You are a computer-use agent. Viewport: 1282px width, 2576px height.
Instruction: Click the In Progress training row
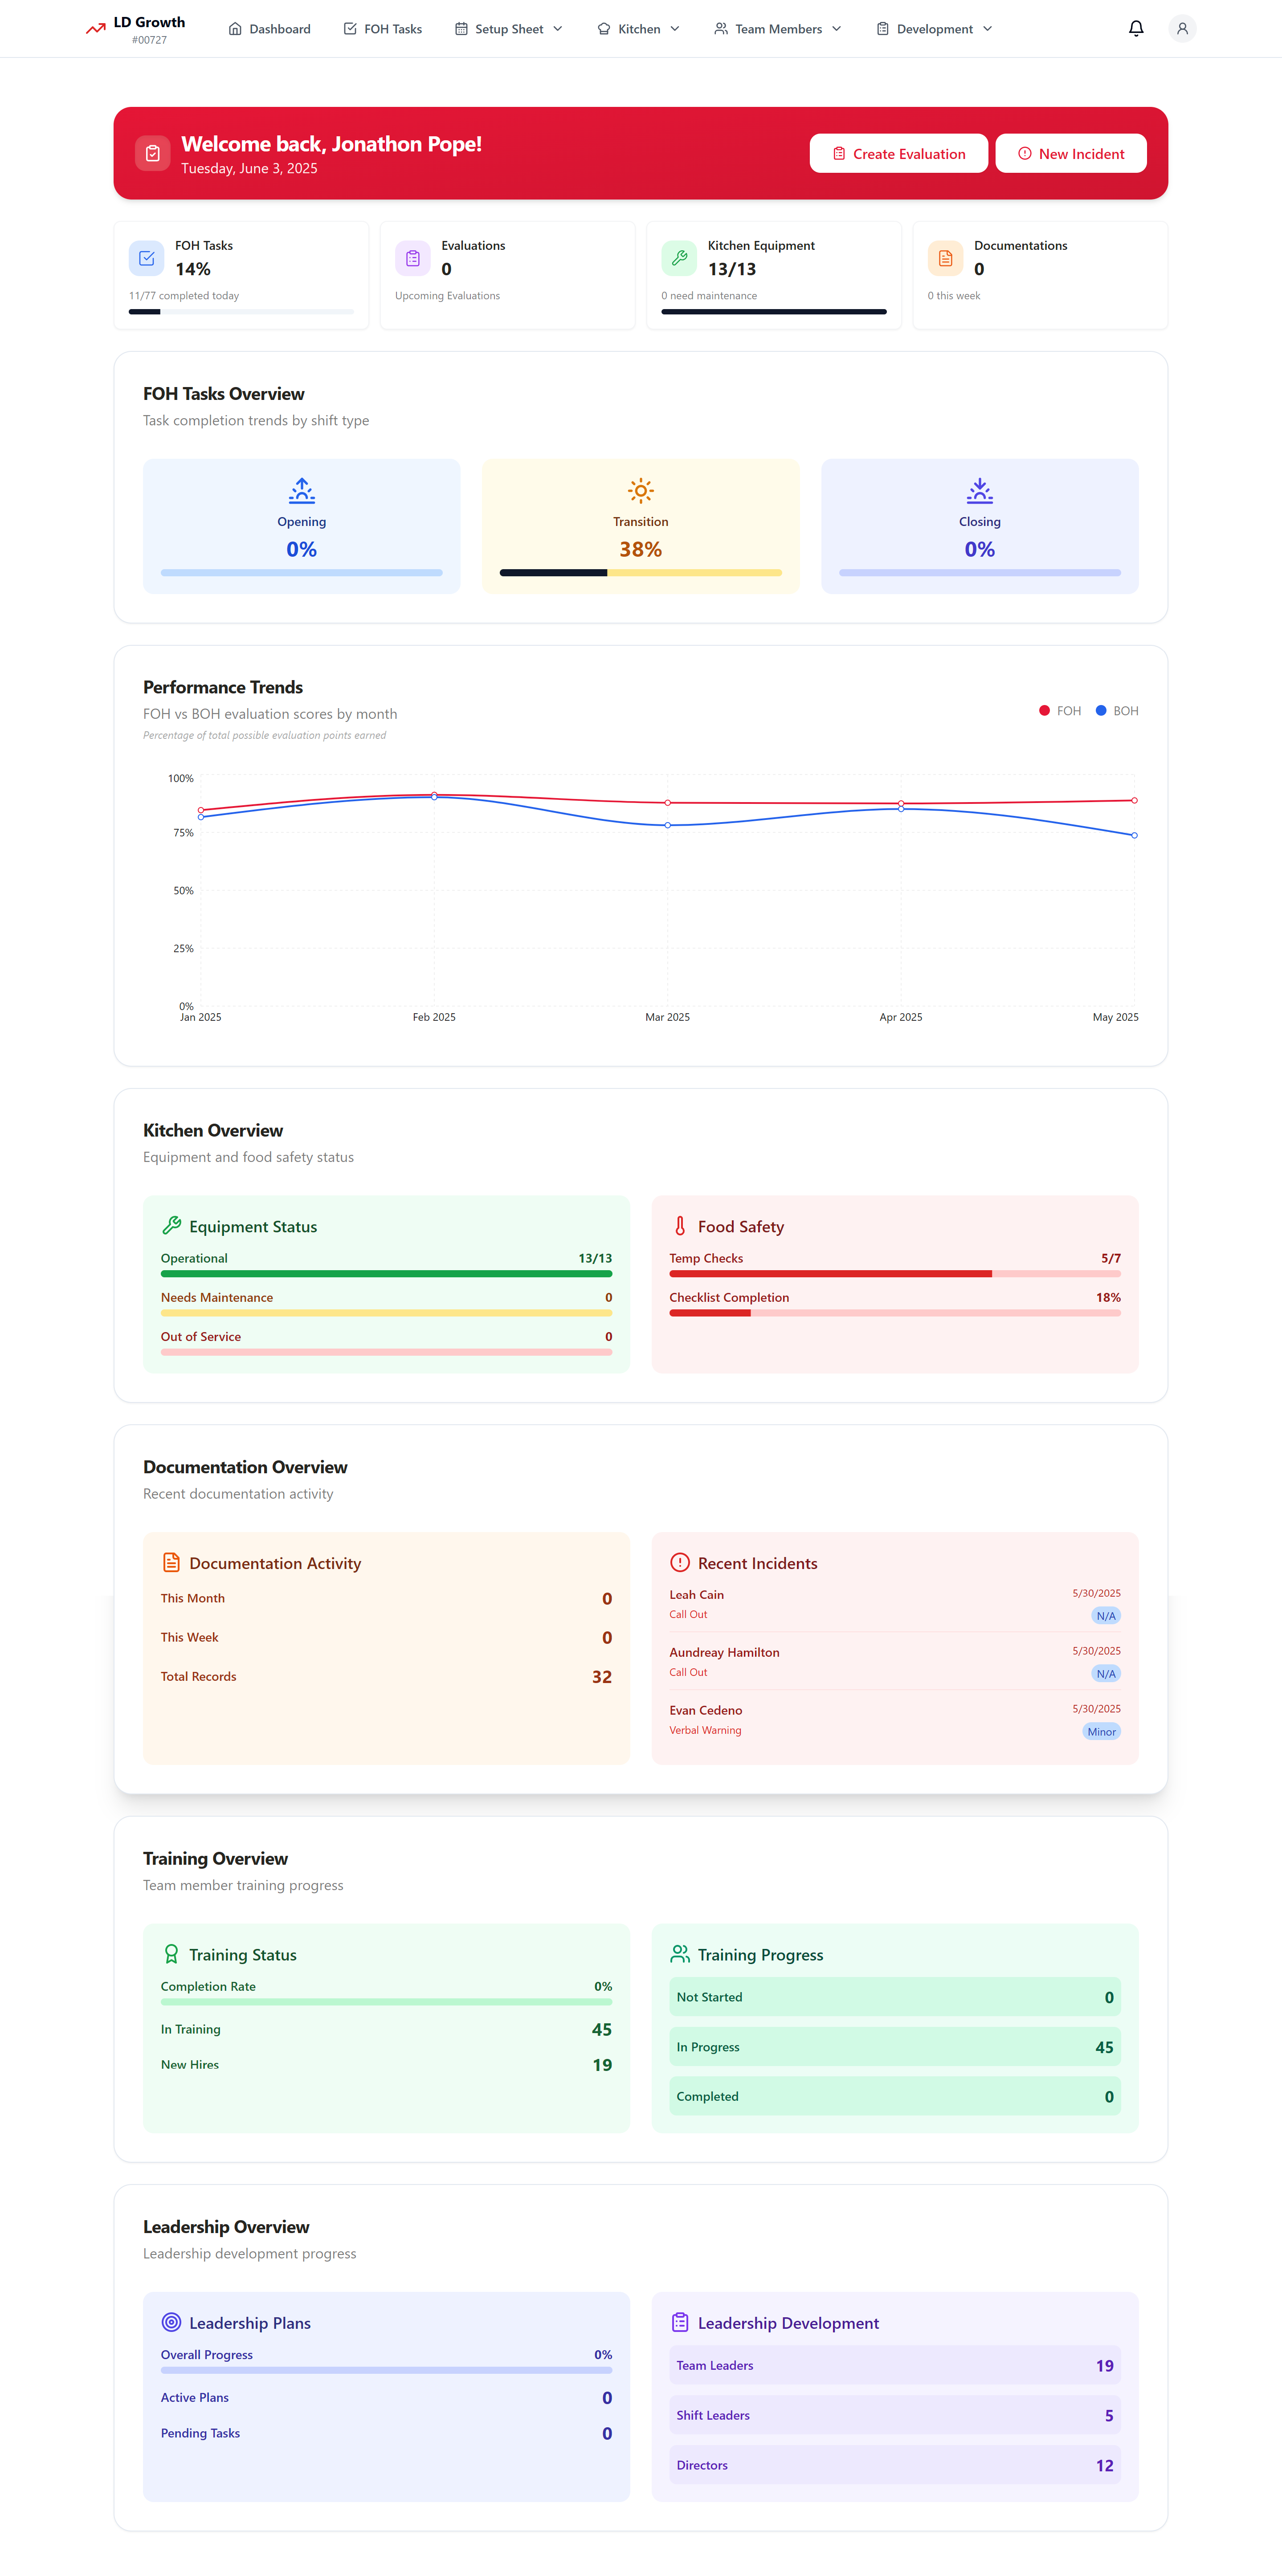[x=895, y=2047]
